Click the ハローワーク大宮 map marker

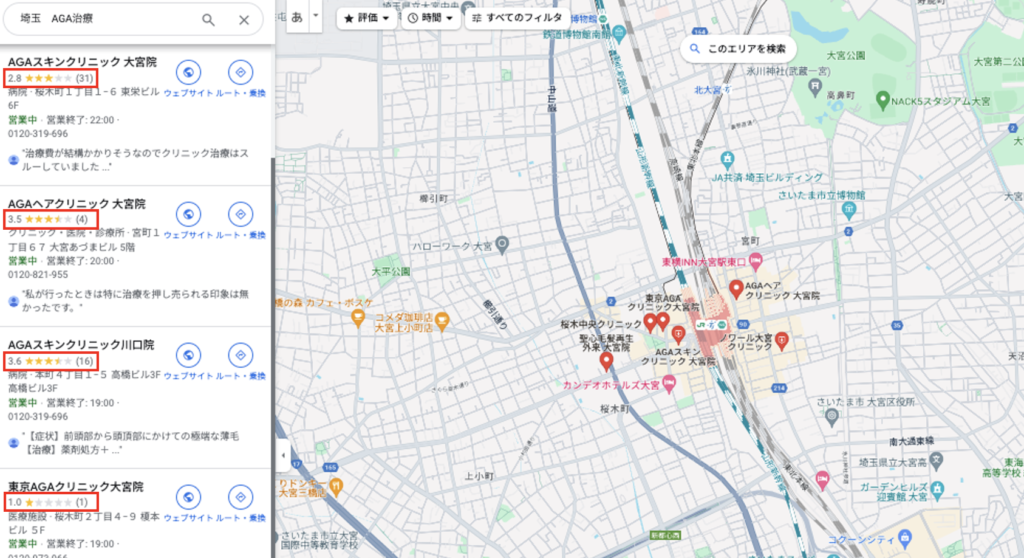(x=502, y=245)
